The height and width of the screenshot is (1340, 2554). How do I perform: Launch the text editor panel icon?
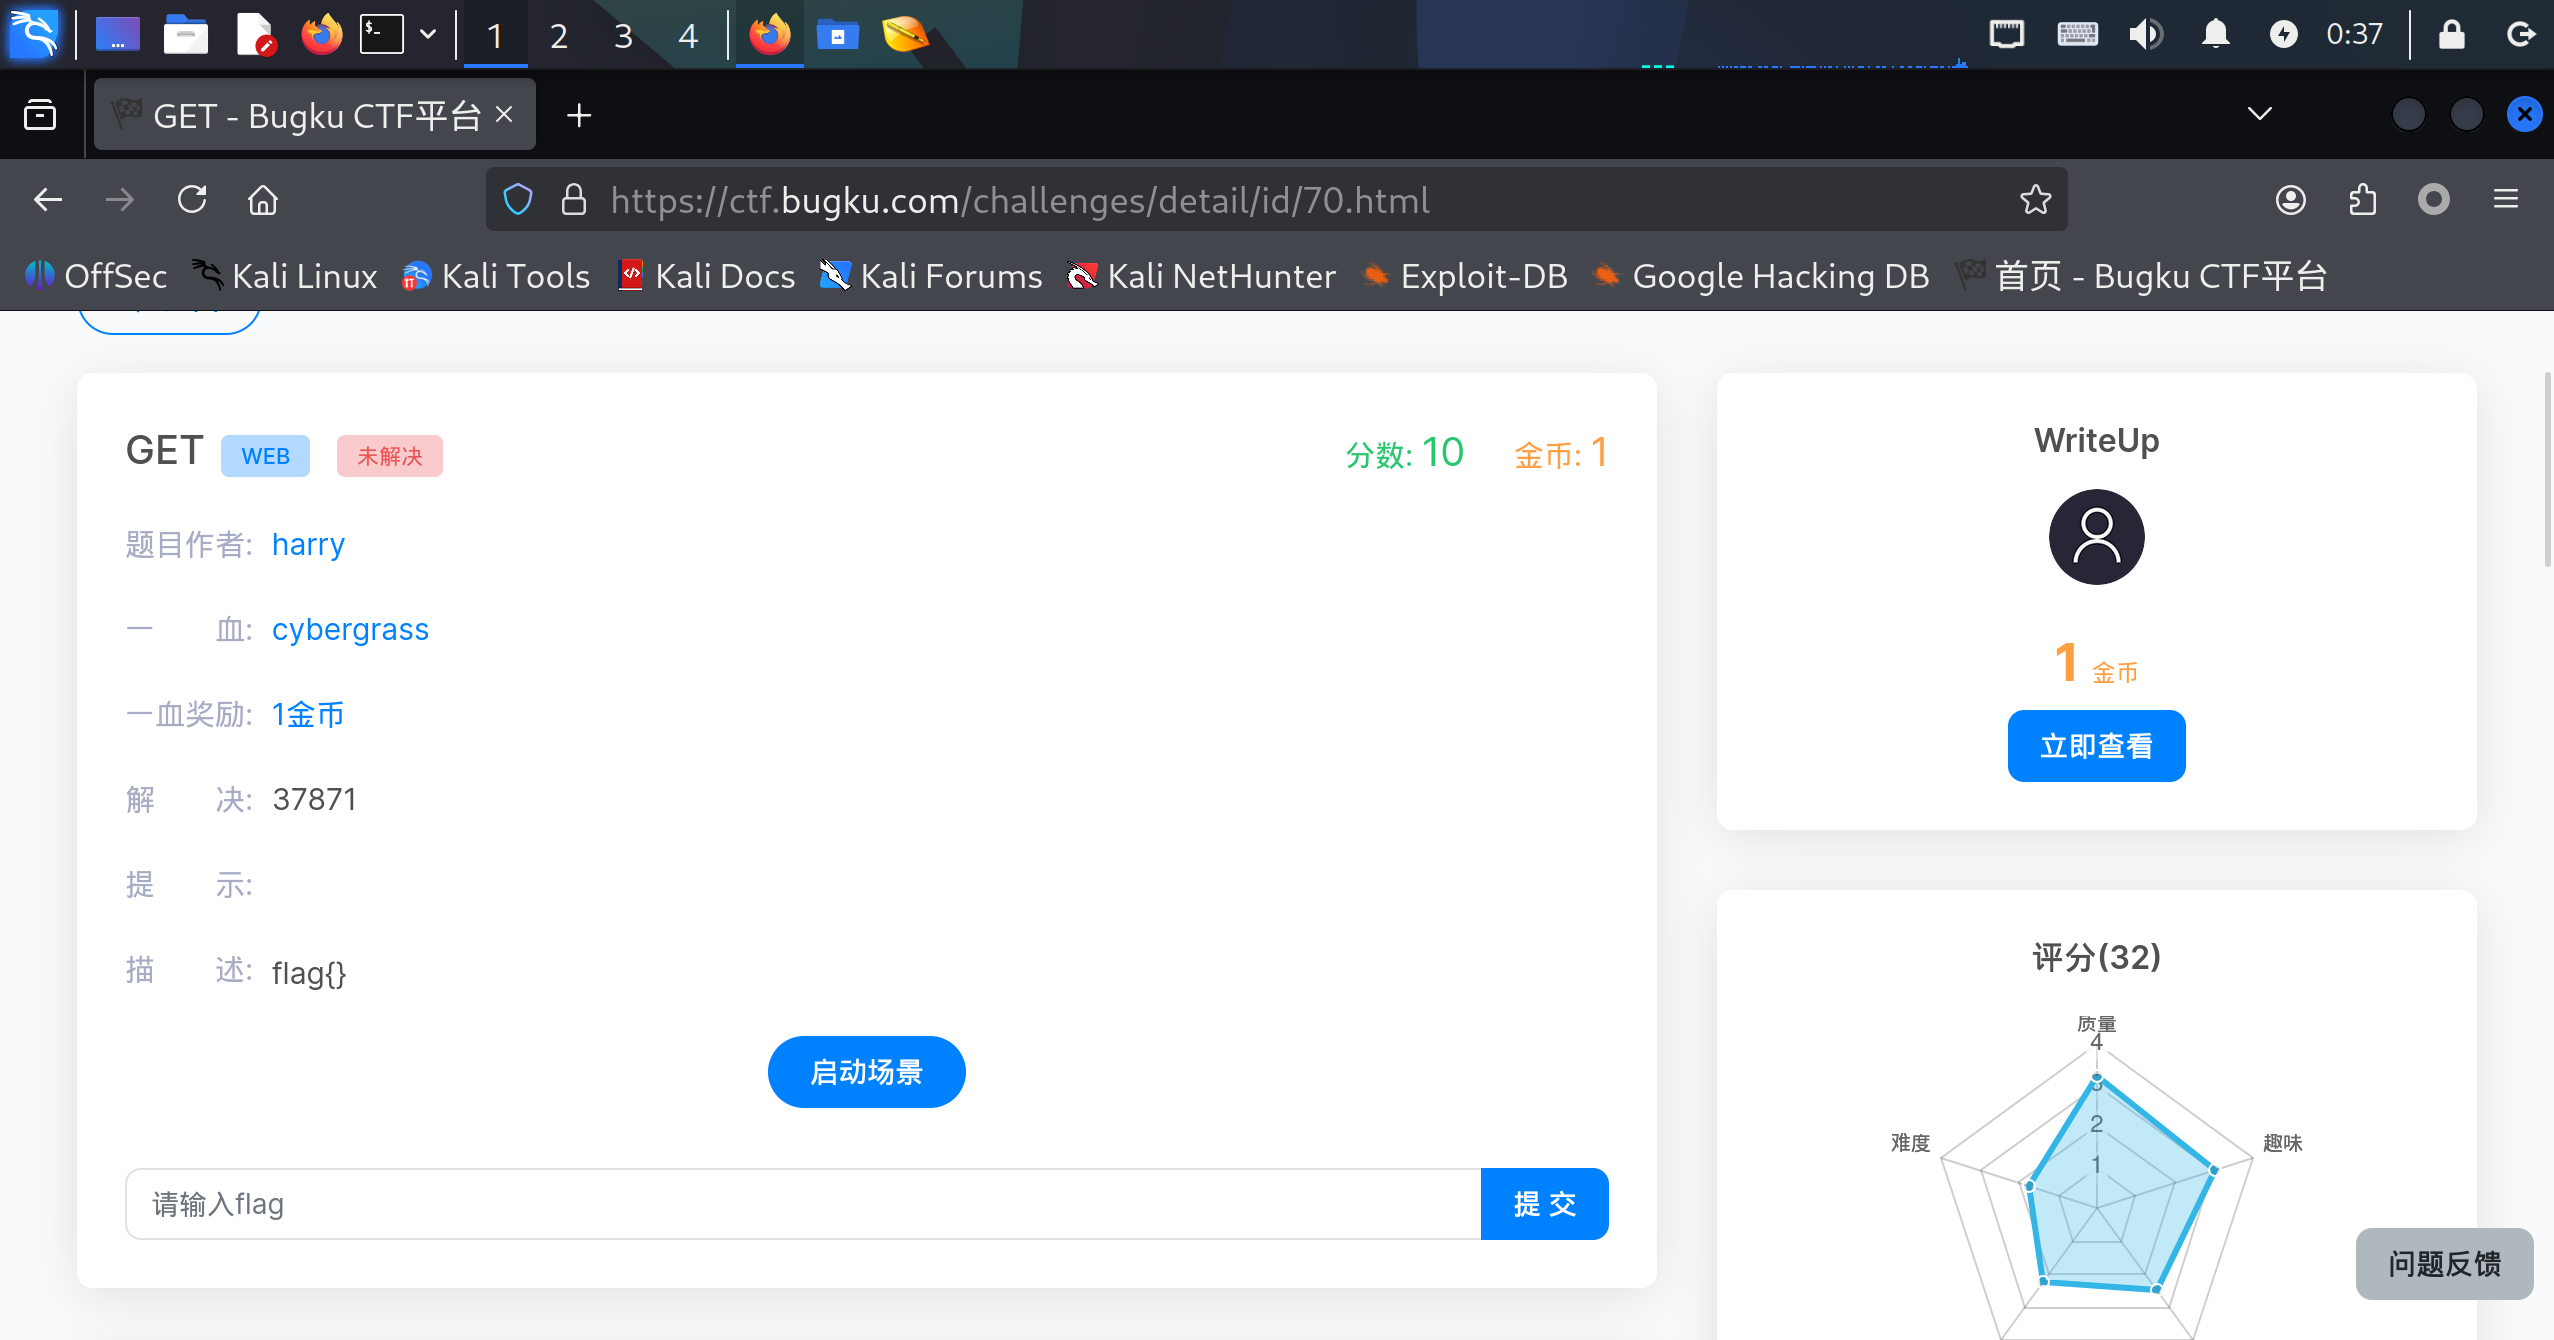click(255, 34)
